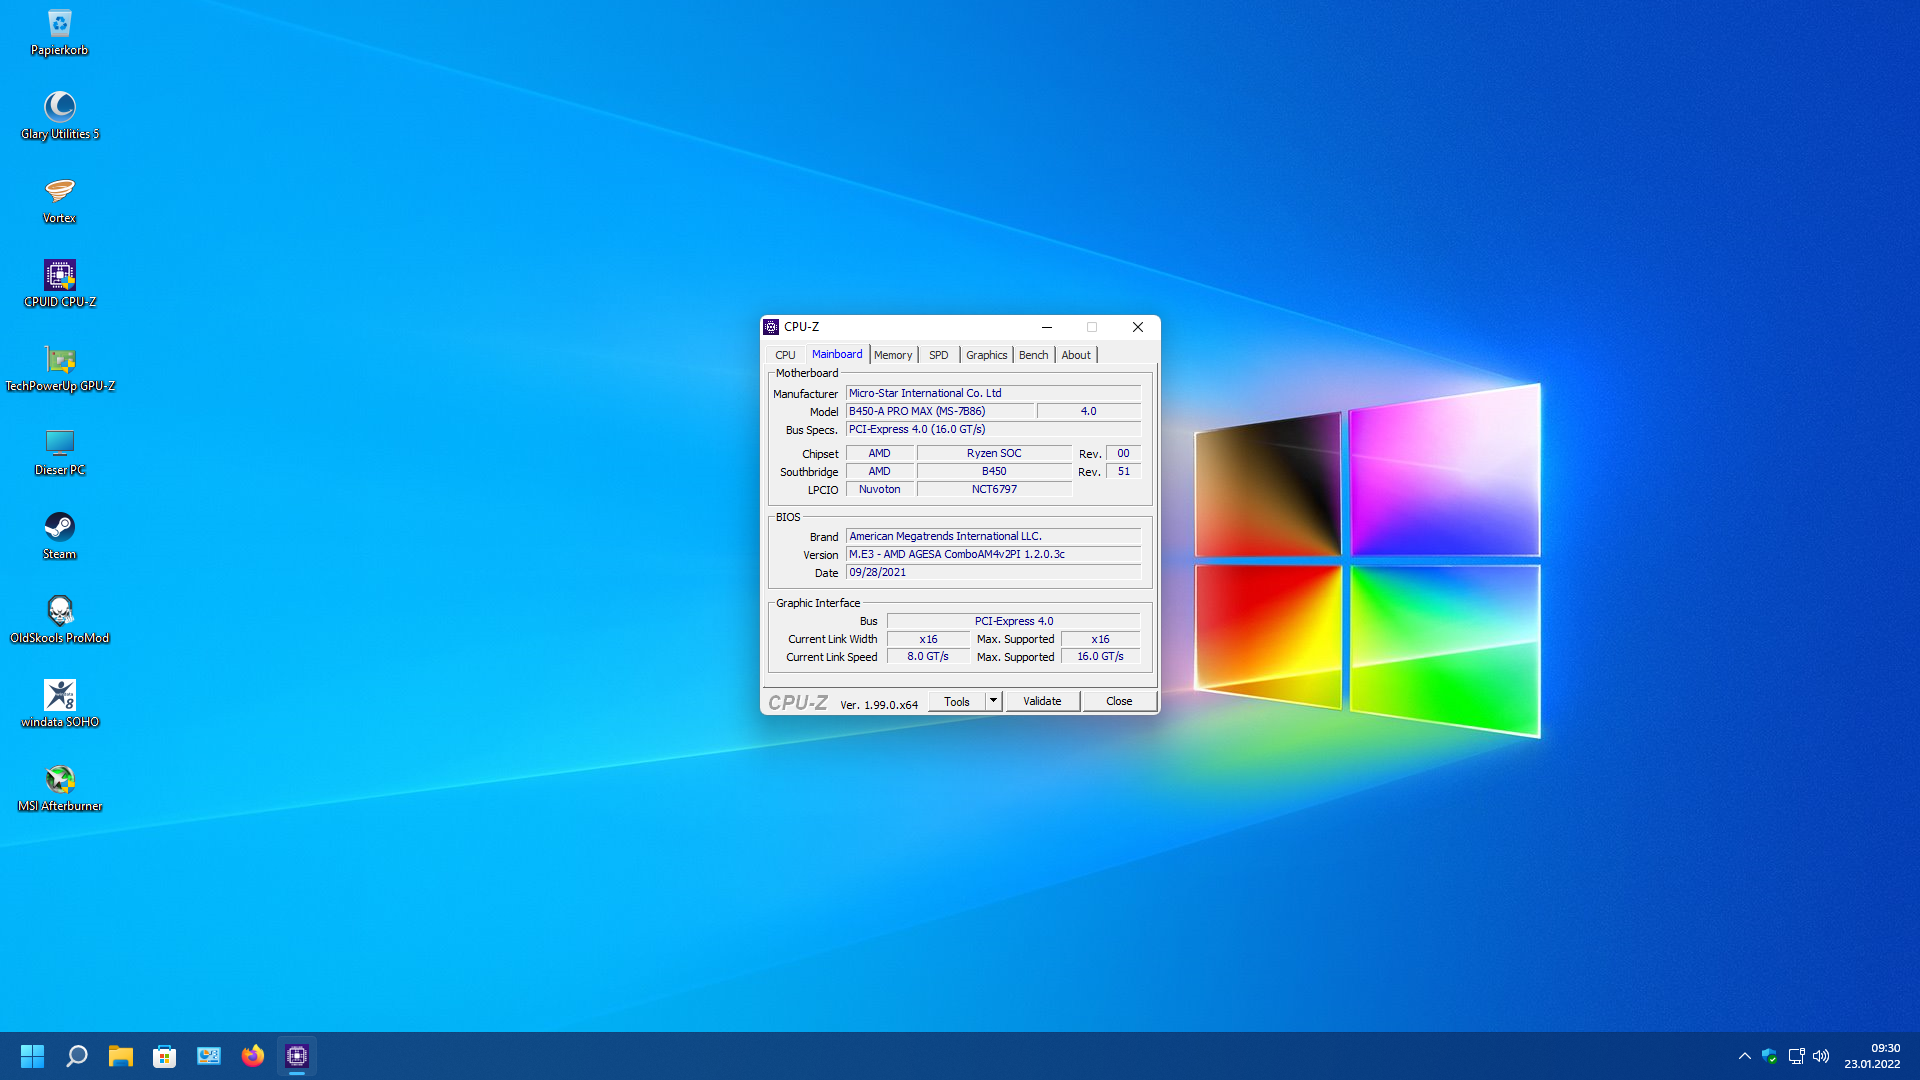The width and height of the screenshot is (1920, 1080).
Task: Launch Firefox from the taskbar
Action: click(x=253, y=1056)
